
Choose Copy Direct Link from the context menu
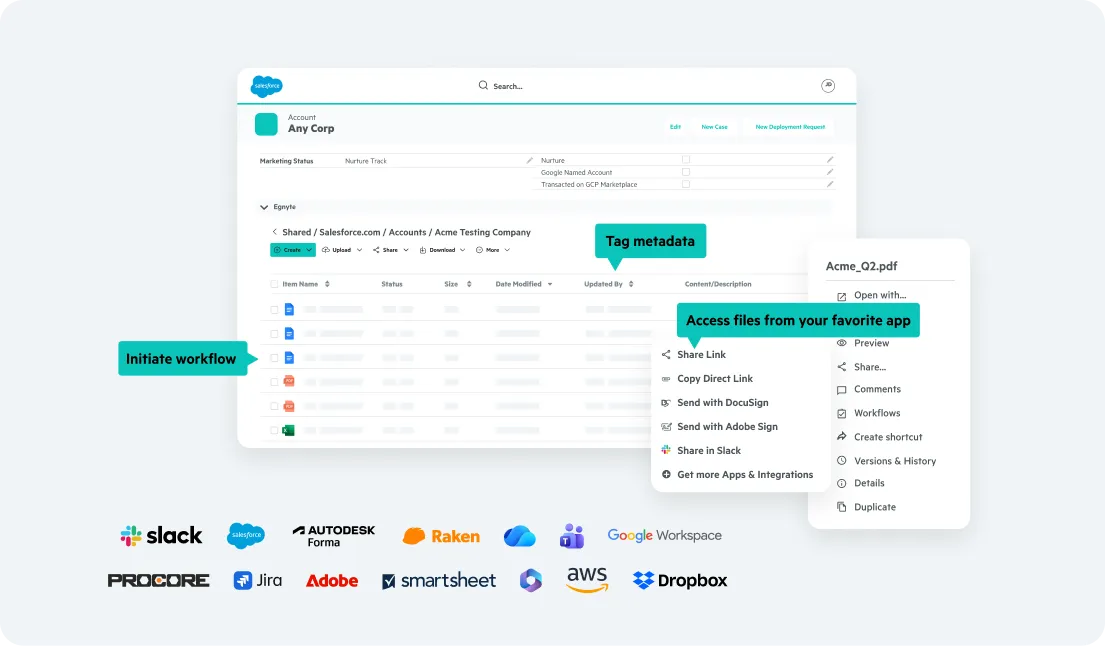click(707, 379)
